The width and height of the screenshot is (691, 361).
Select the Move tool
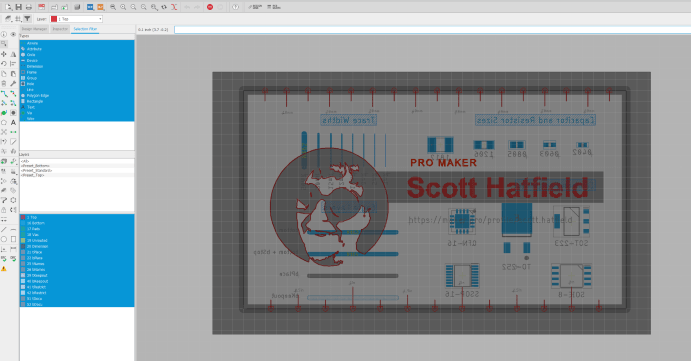[x=4, y=54]
